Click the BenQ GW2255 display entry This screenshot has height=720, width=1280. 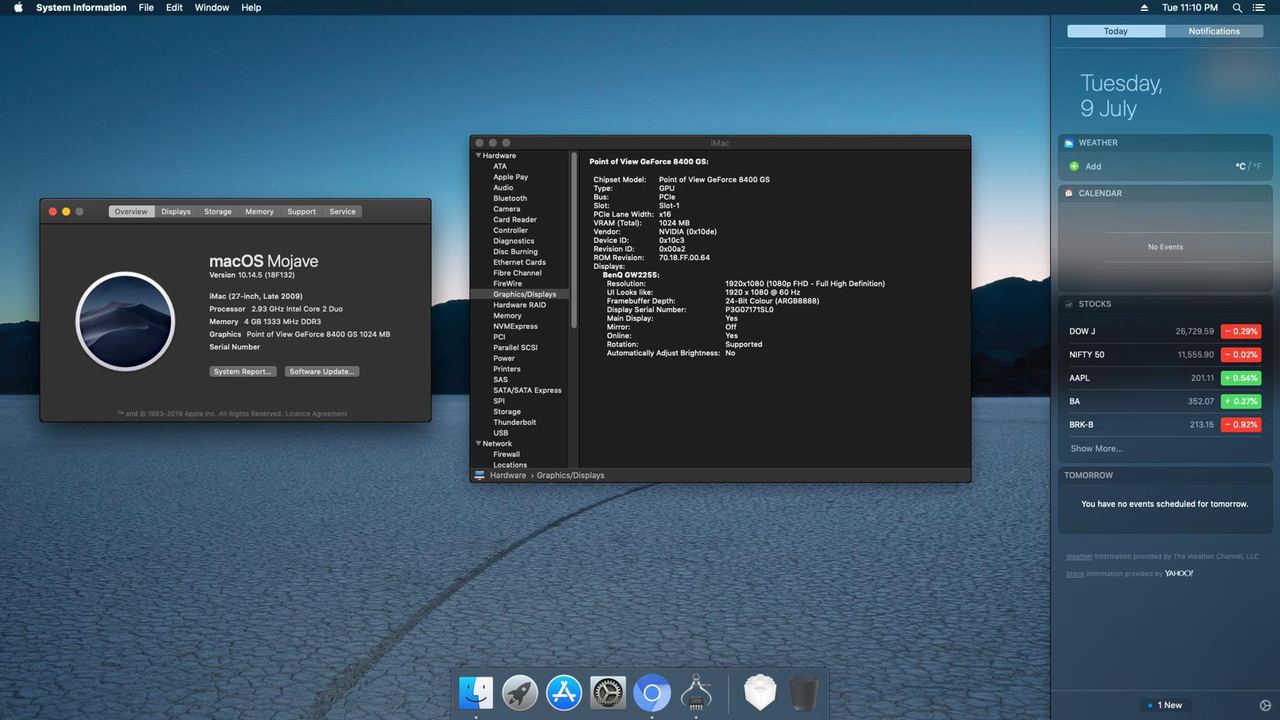point(631,274)
